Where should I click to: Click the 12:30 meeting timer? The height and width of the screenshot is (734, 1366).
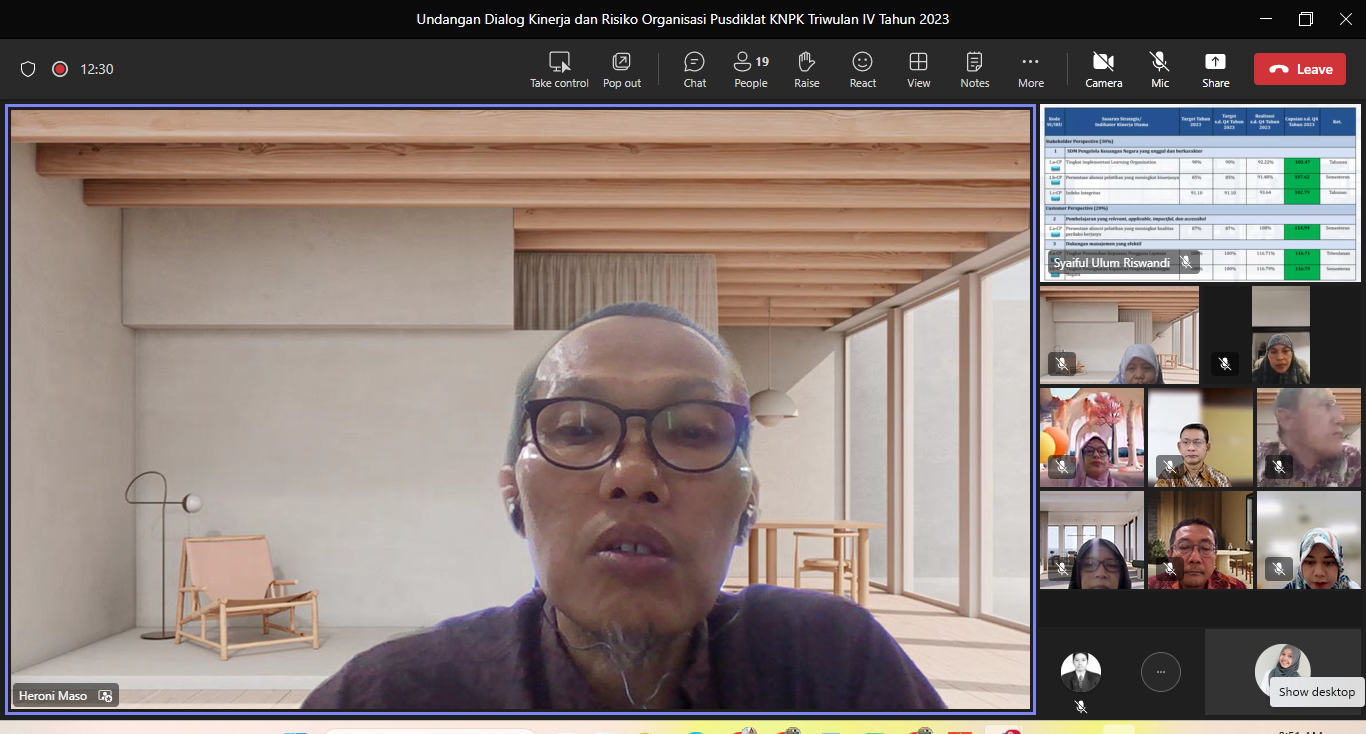point(97,69)
